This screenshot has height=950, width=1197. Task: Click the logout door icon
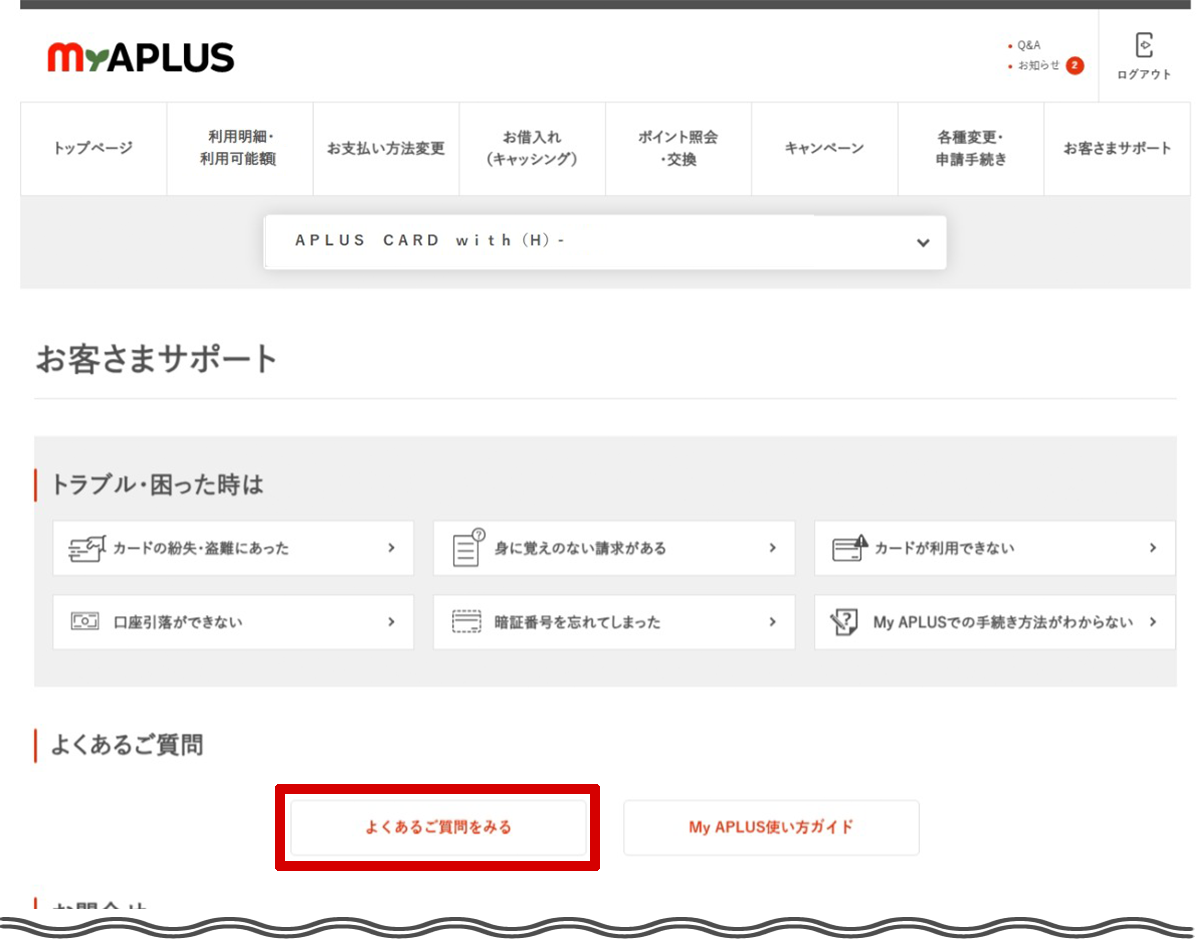click(1144, 45)
